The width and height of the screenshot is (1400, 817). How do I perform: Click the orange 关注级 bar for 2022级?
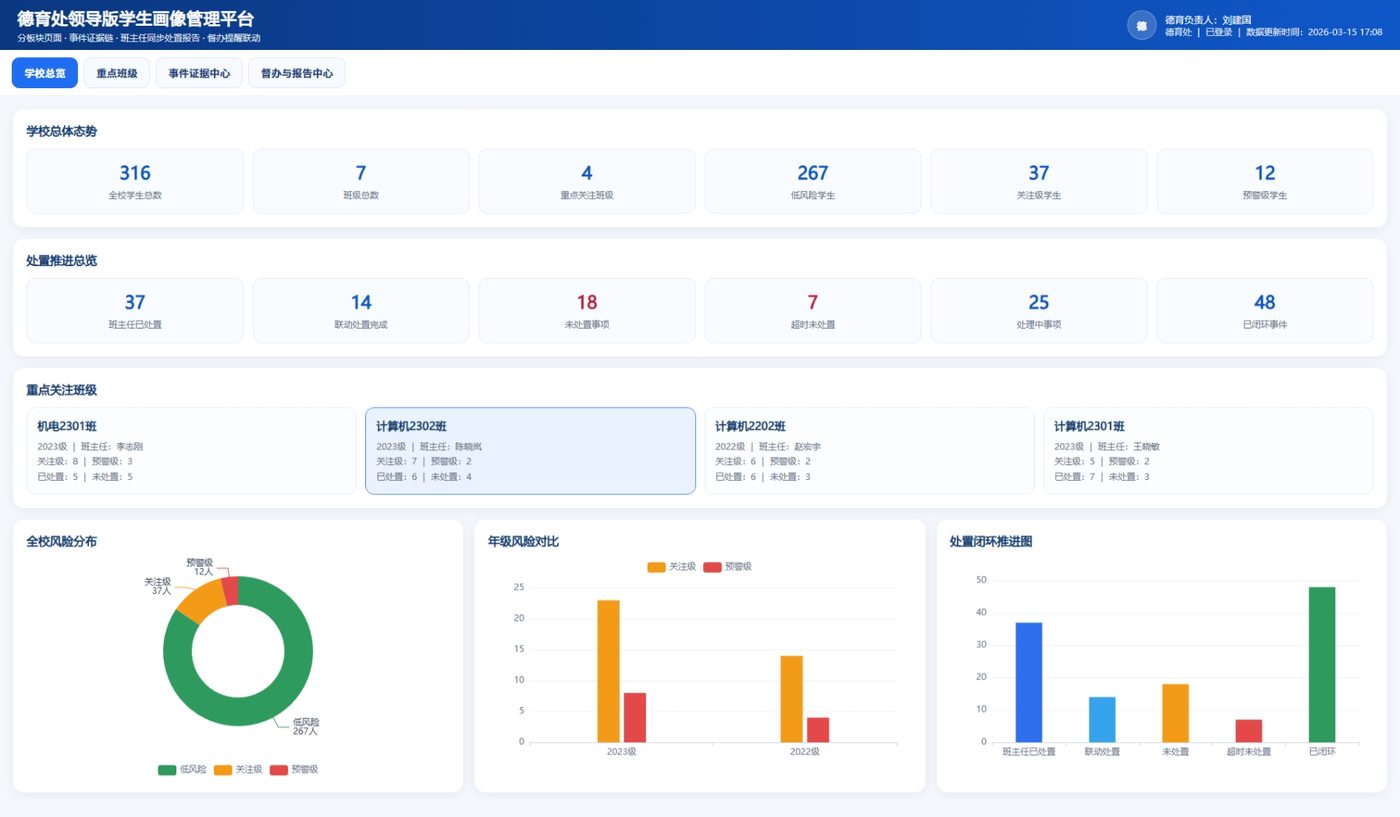coord(791,699)
